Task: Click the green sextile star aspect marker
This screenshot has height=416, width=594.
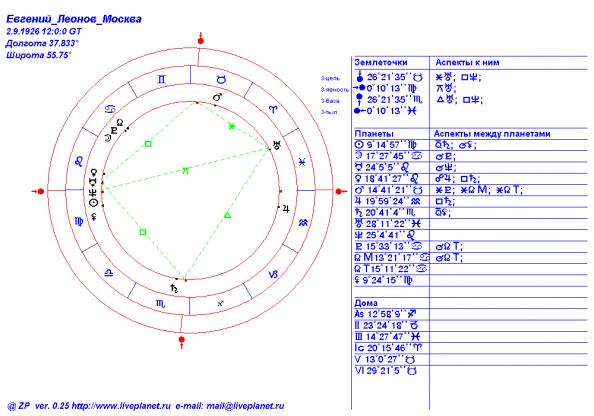Action: [232, 127]
